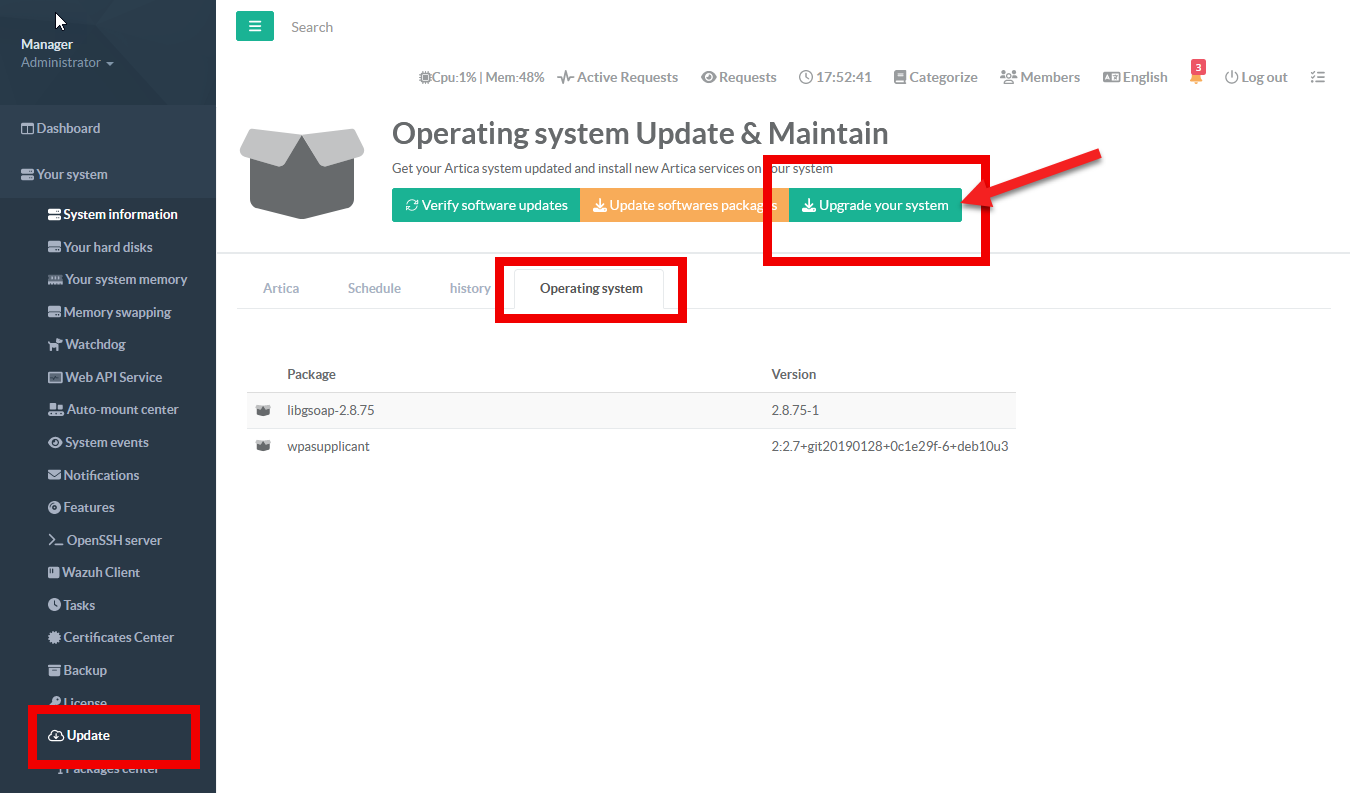Click Verify software updates button
1350x793 pixels.
486,205
